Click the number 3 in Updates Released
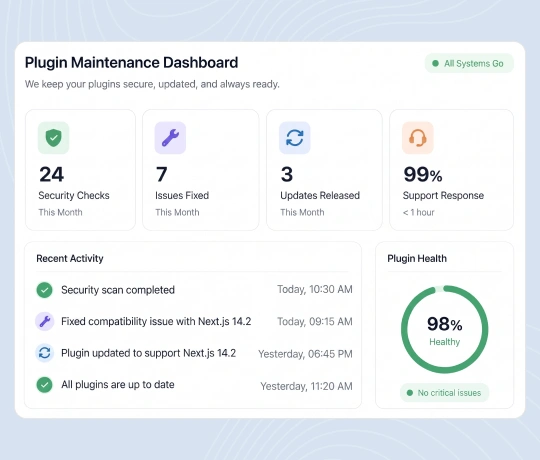This screenshot has height=460, width=540. (287, 174)
